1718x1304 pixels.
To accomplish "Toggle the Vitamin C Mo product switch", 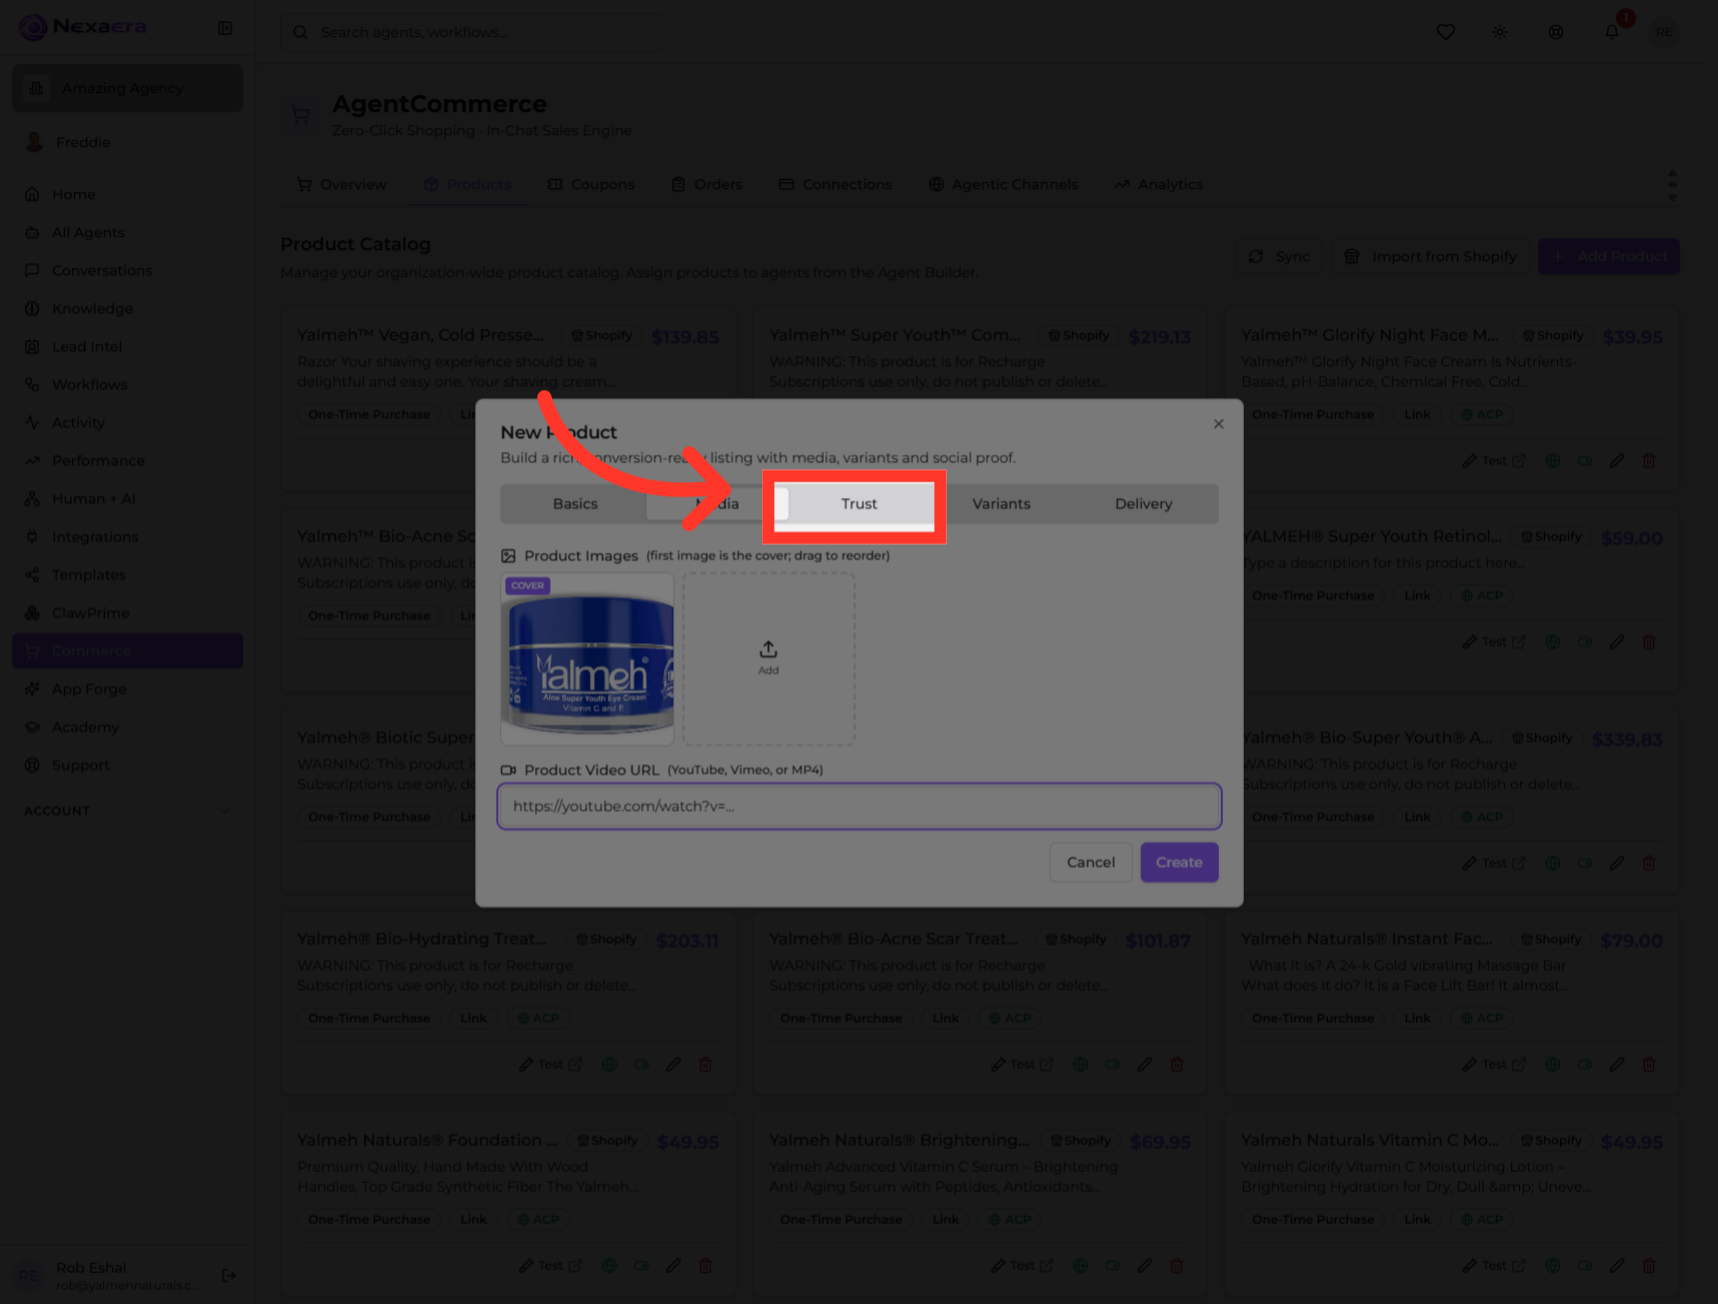I will 1585,1265.
